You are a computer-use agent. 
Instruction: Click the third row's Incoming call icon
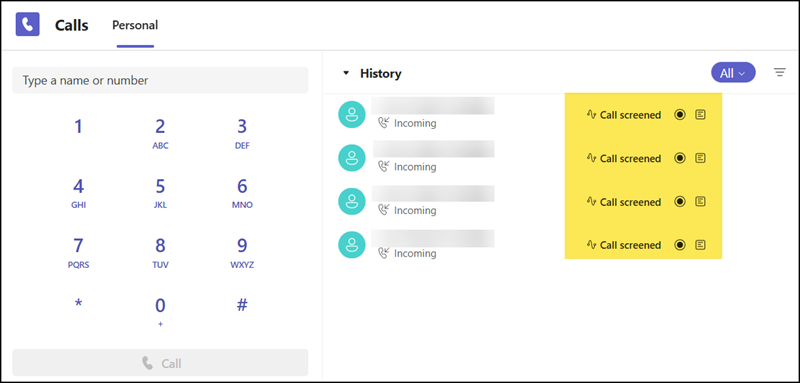383,210
